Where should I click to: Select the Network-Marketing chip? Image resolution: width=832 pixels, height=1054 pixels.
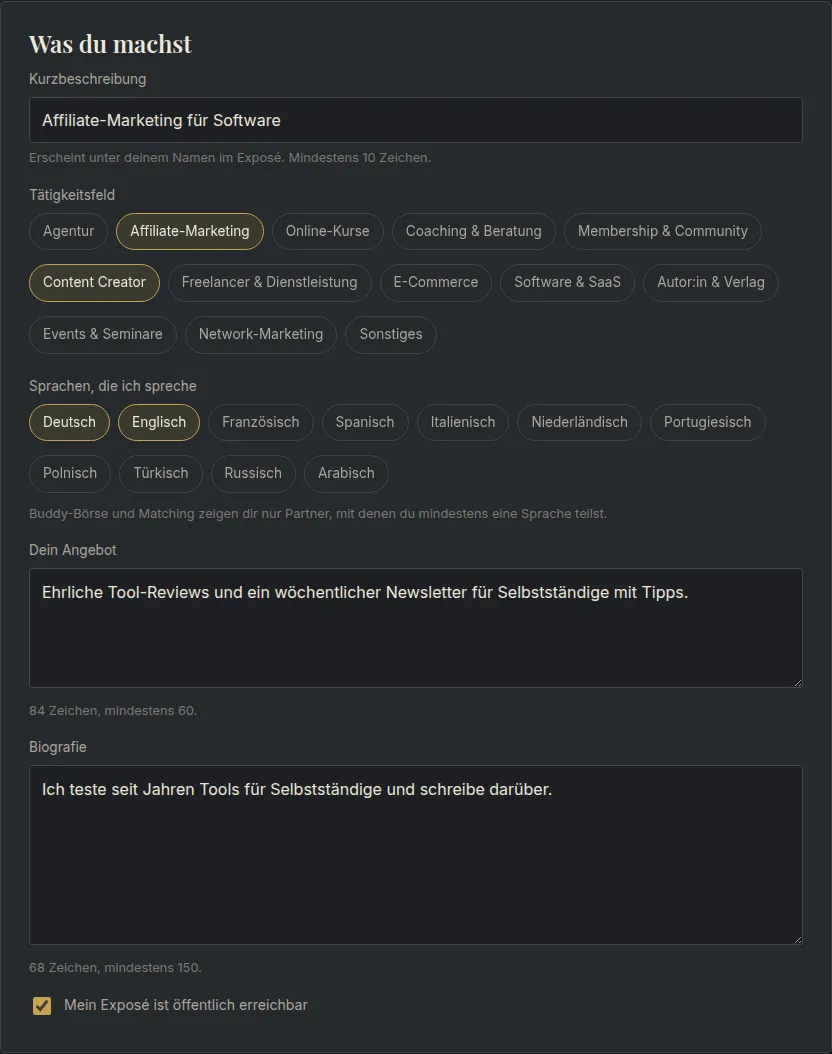[x=261, y=334]
